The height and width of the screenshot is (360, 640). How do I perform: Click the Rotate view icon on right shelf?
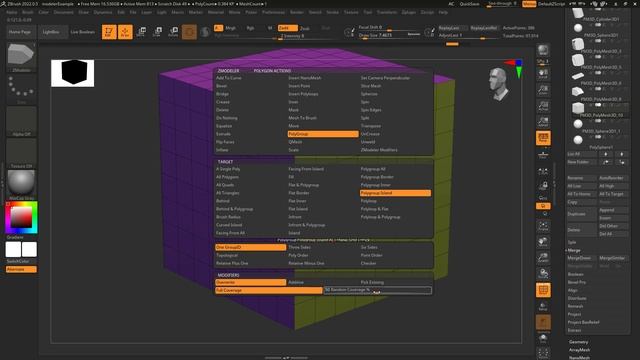point(543,274)
